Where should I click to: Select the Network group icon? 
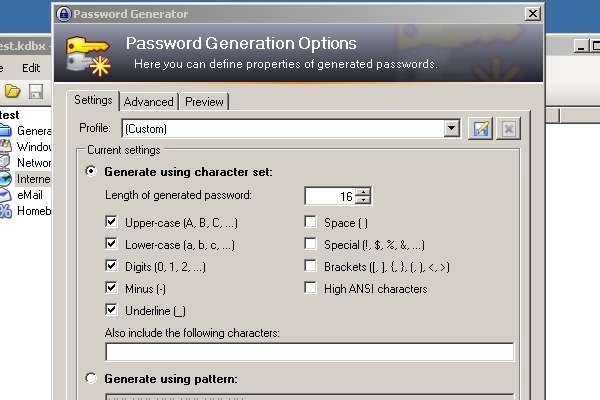click(5, 163)
